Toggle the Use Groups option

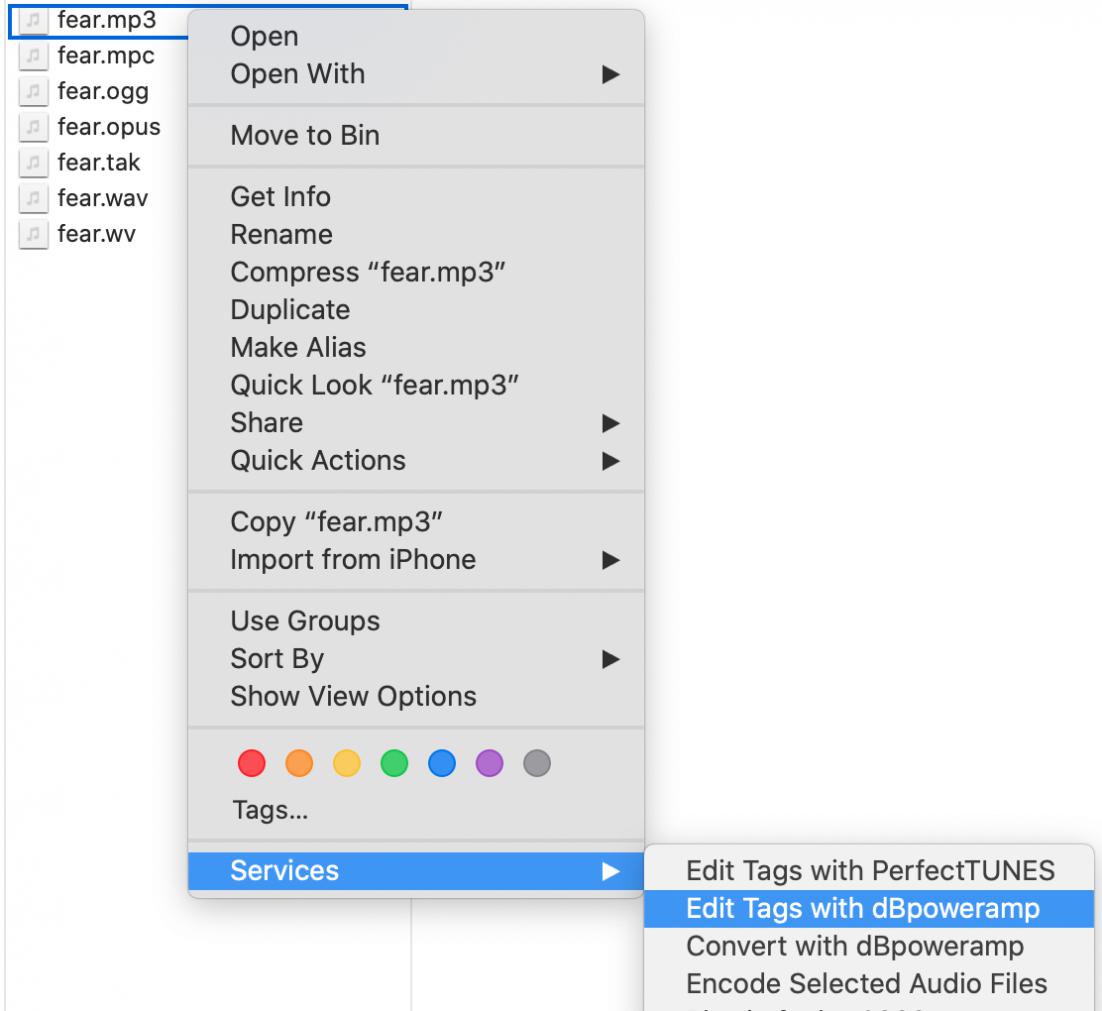point(305,621)
